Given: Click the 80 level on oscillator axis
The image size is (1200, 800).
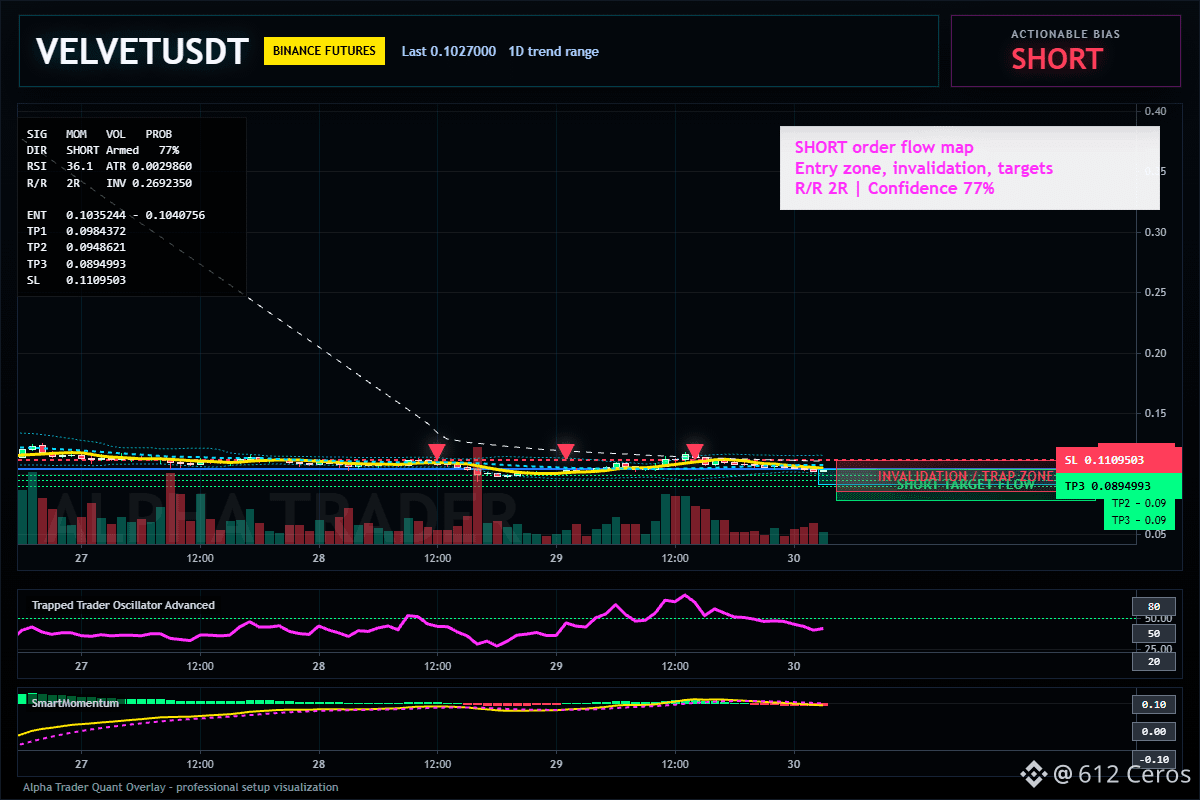Looking at the screenshot, I should (1153, 606).
